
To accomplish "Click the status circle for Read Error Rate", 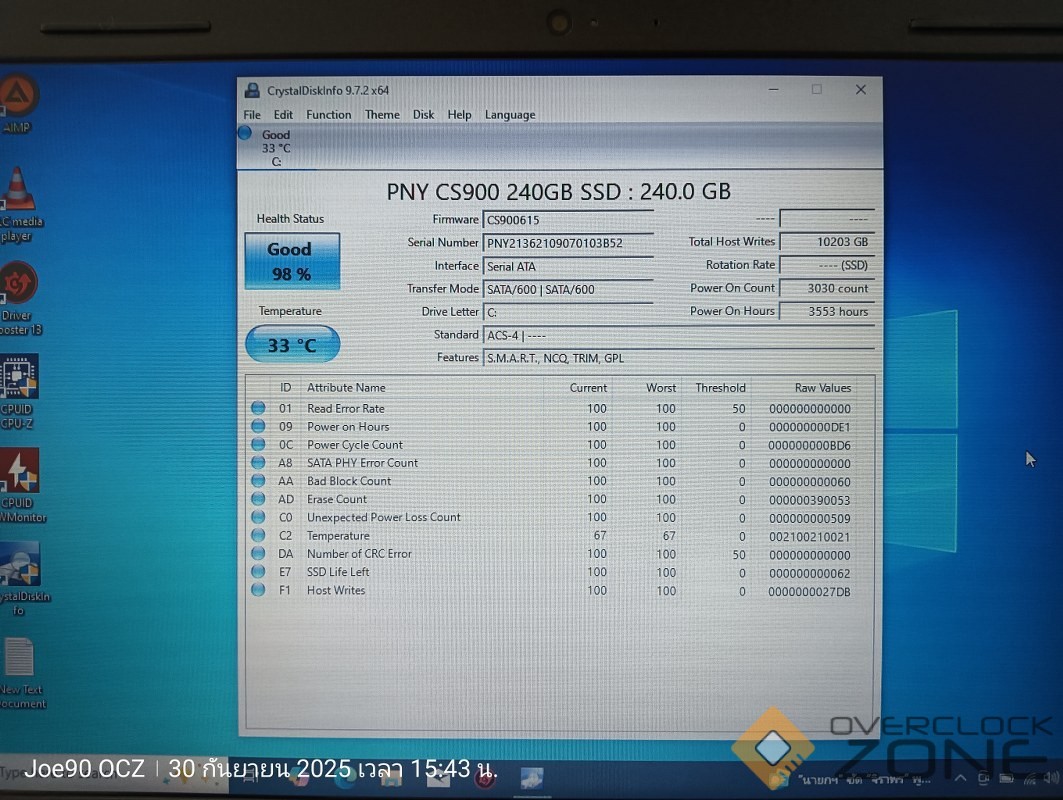I will pos(258,407).
